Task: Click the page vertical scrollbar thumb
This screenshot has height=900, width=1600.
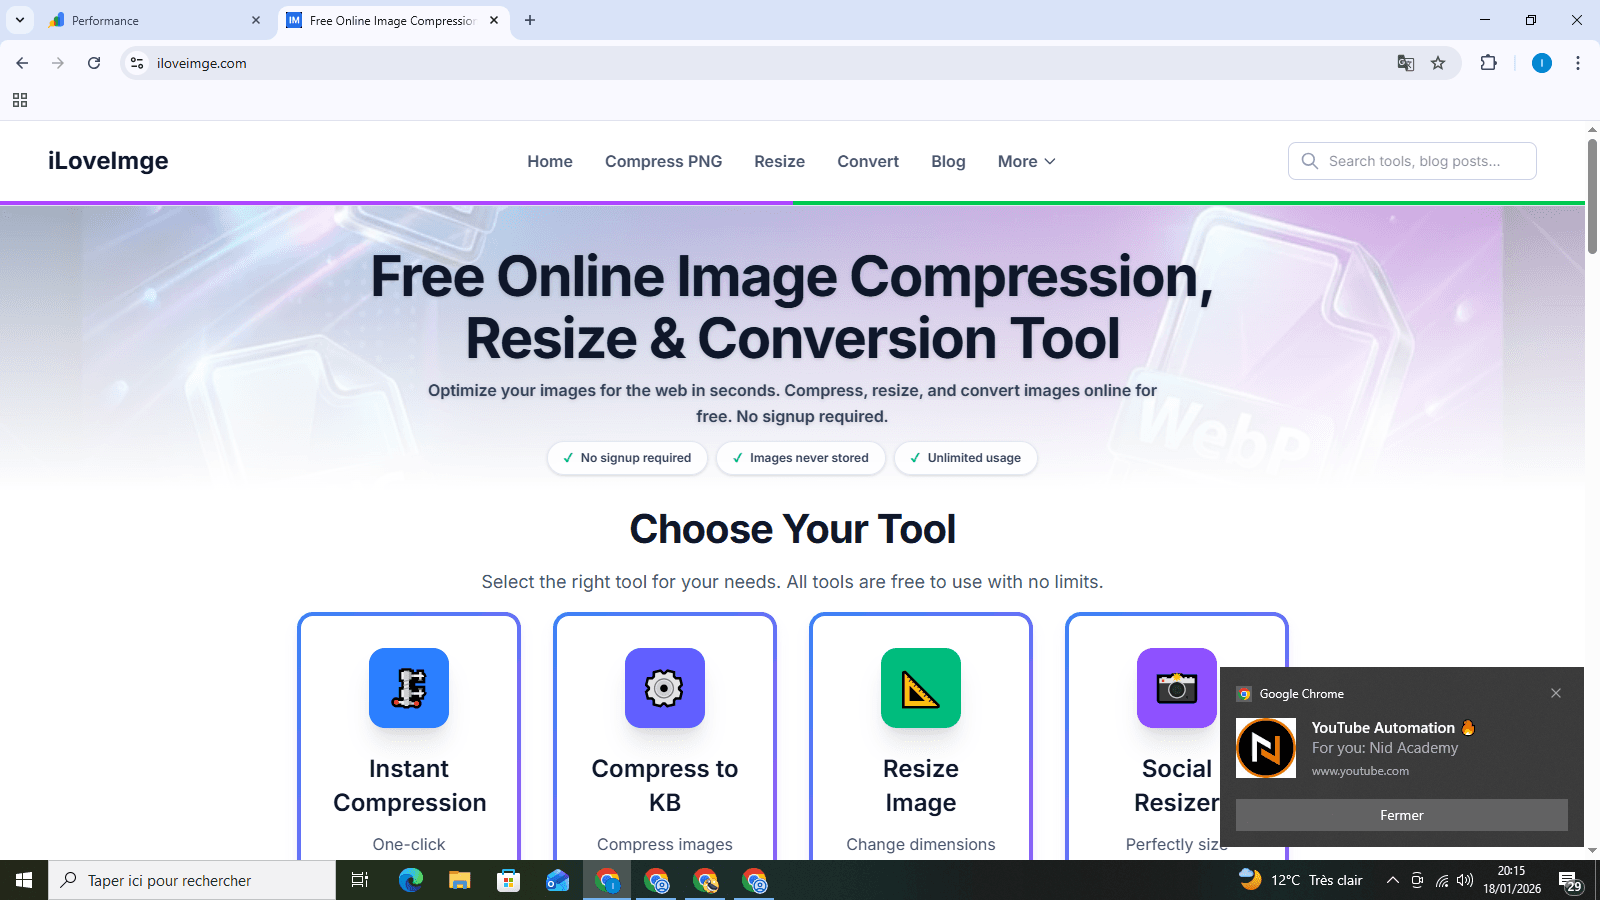Action: coord(1592,195)
